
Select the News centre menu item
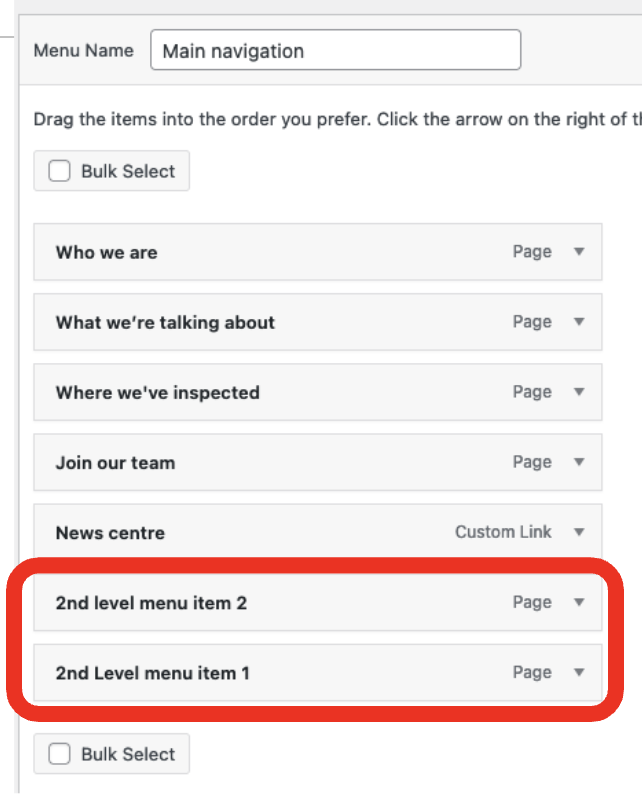click(x=110, y=533)
